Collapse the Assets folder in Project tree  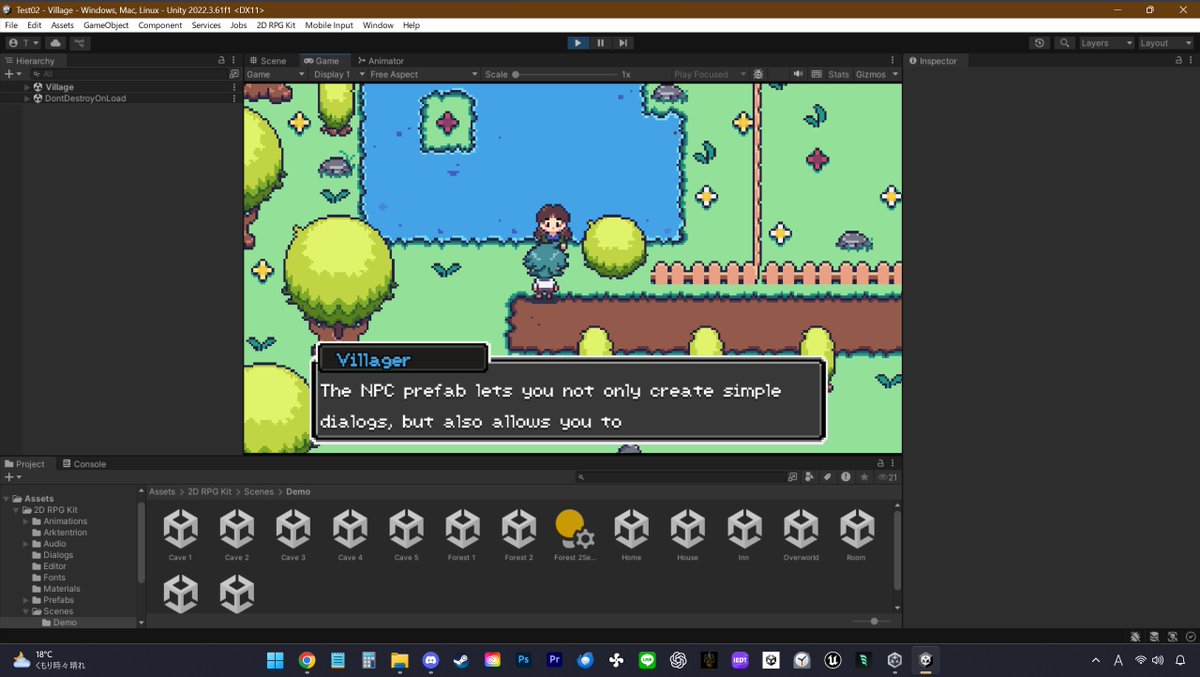click(x=6, y=498)
